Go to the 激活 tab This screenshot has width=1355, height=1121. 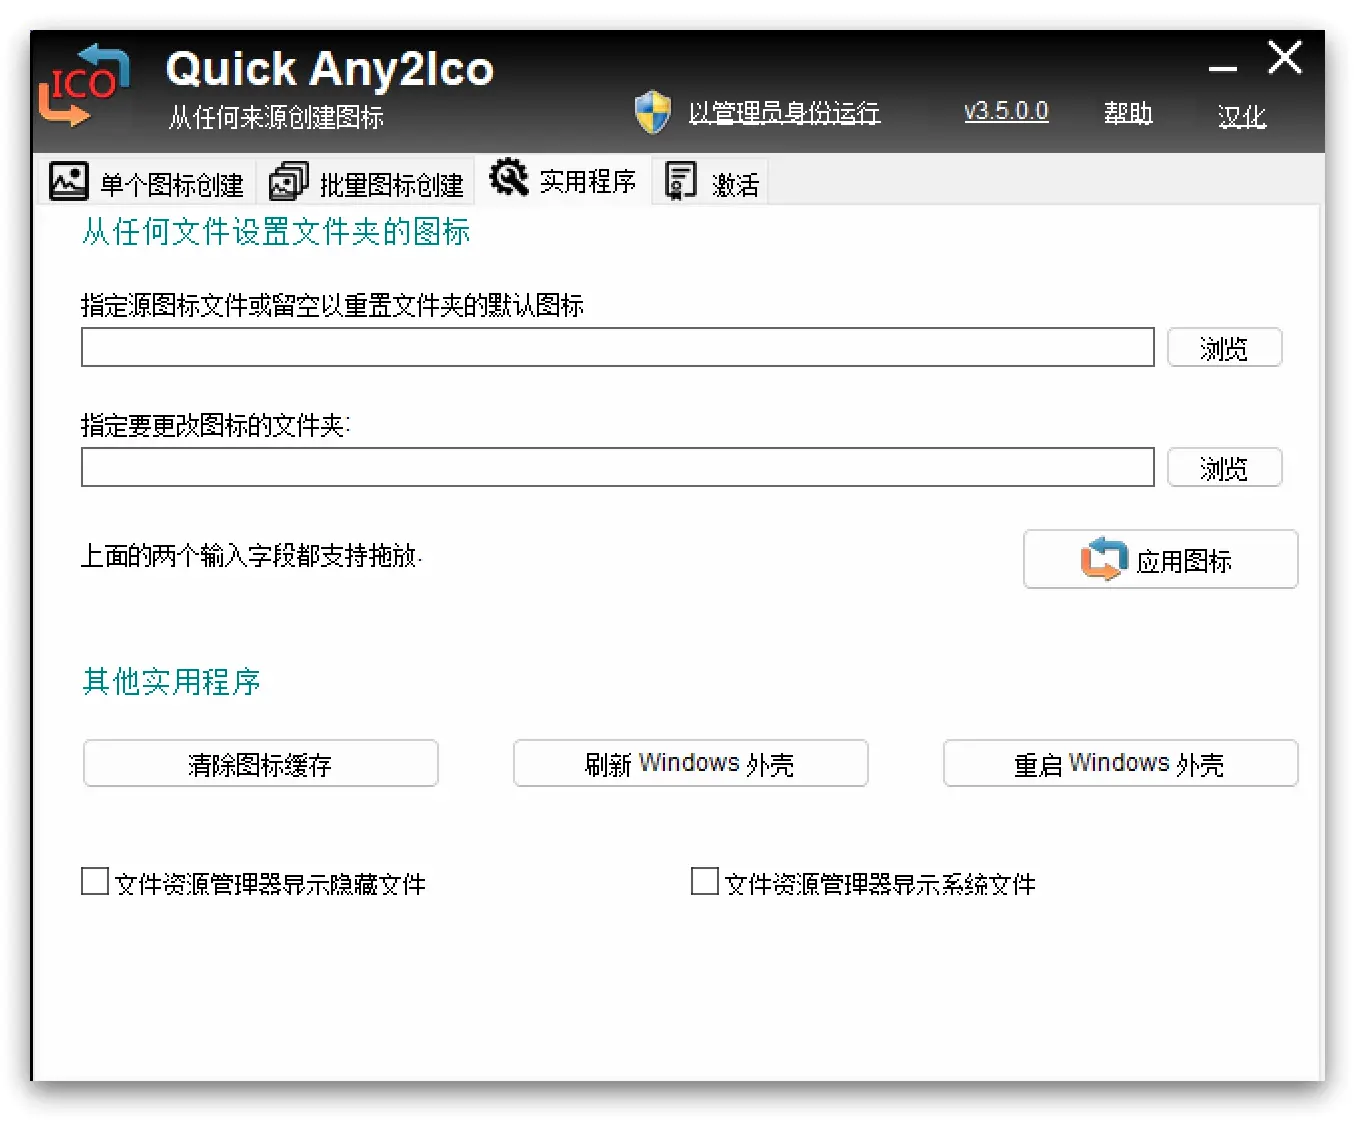tap(710, 182)
